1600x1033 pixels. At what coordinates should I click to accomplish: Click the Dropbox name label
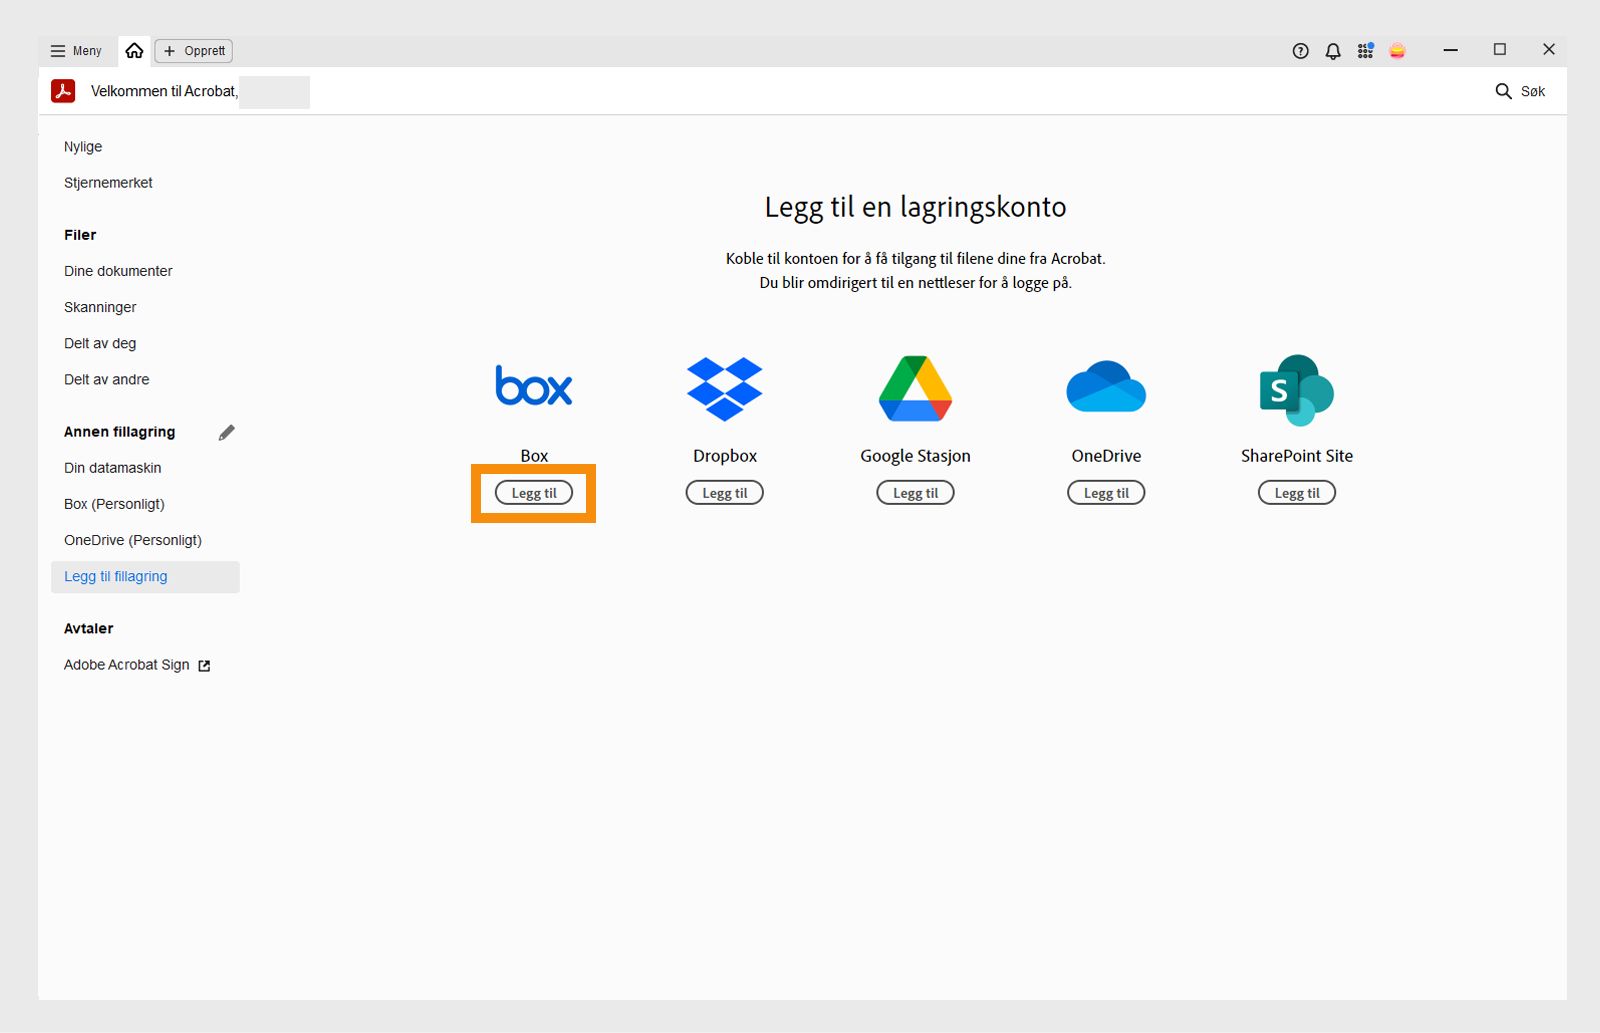(x=725, y=456)
